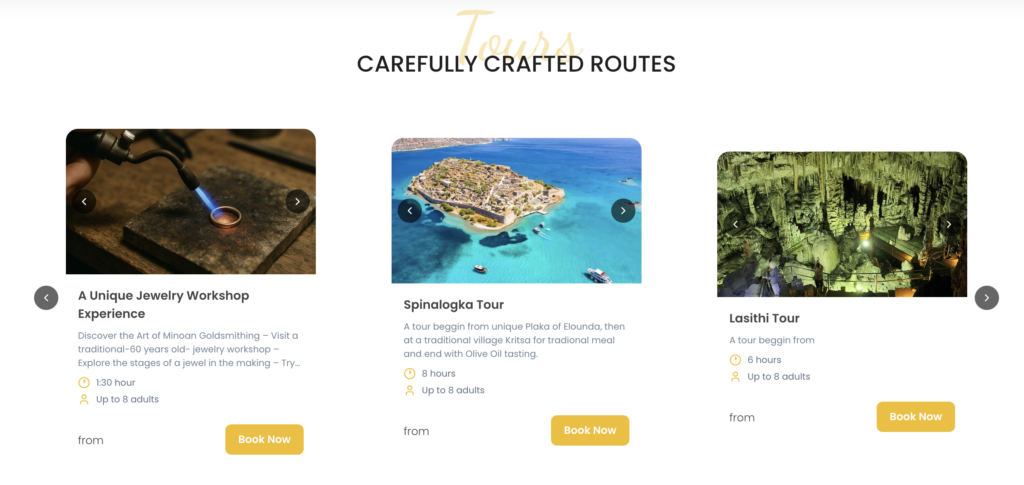
Task: Open A Unique Jewelry Workshop Experience title
Action: [x=163, y=305]
